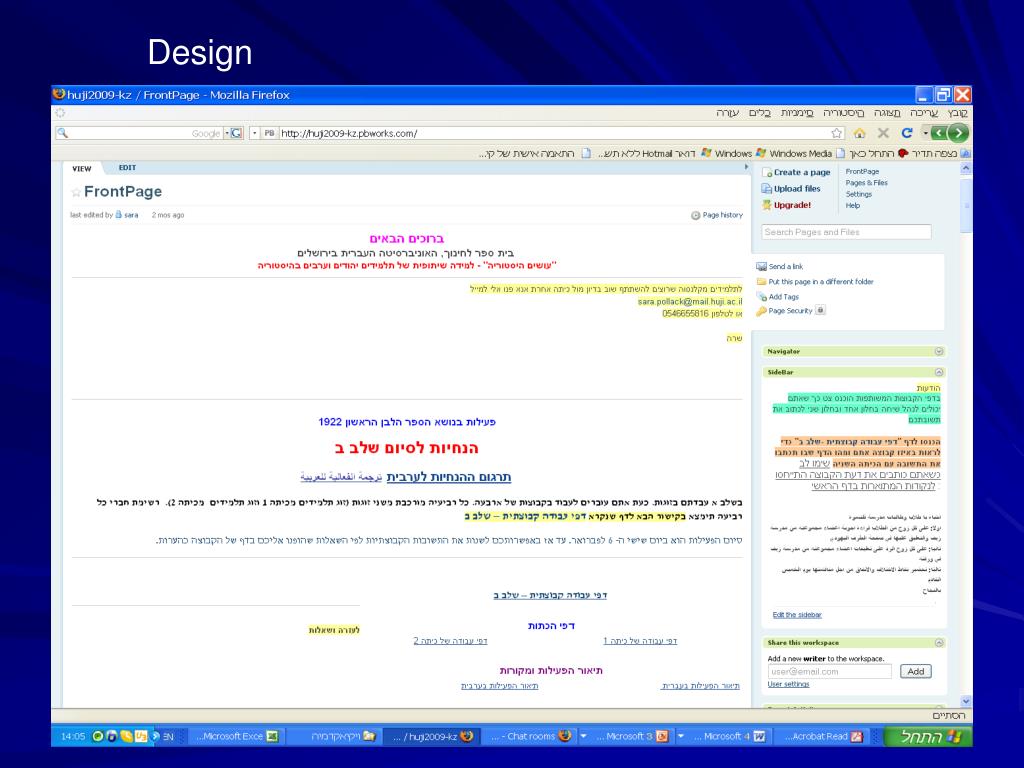This screenshot has width=1024, height=768.
Task: Open the Help link in the top panel
Action: pos(852,205)
